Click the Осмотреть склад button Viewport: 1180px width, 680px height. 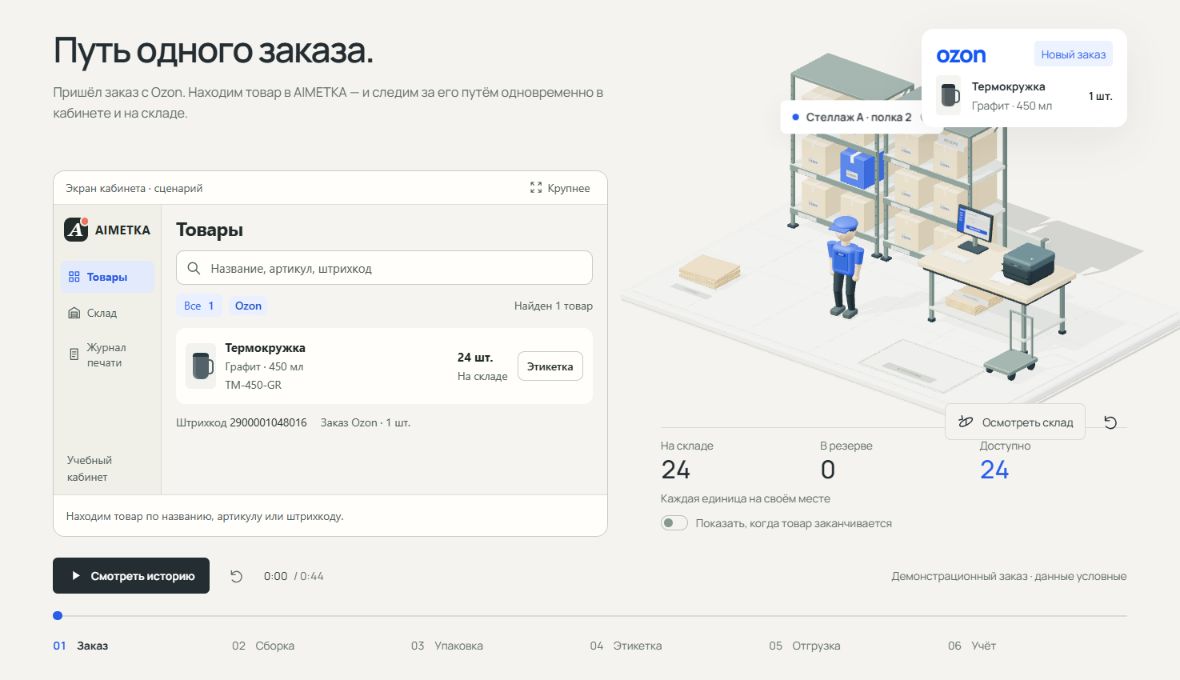[1015, 422]
